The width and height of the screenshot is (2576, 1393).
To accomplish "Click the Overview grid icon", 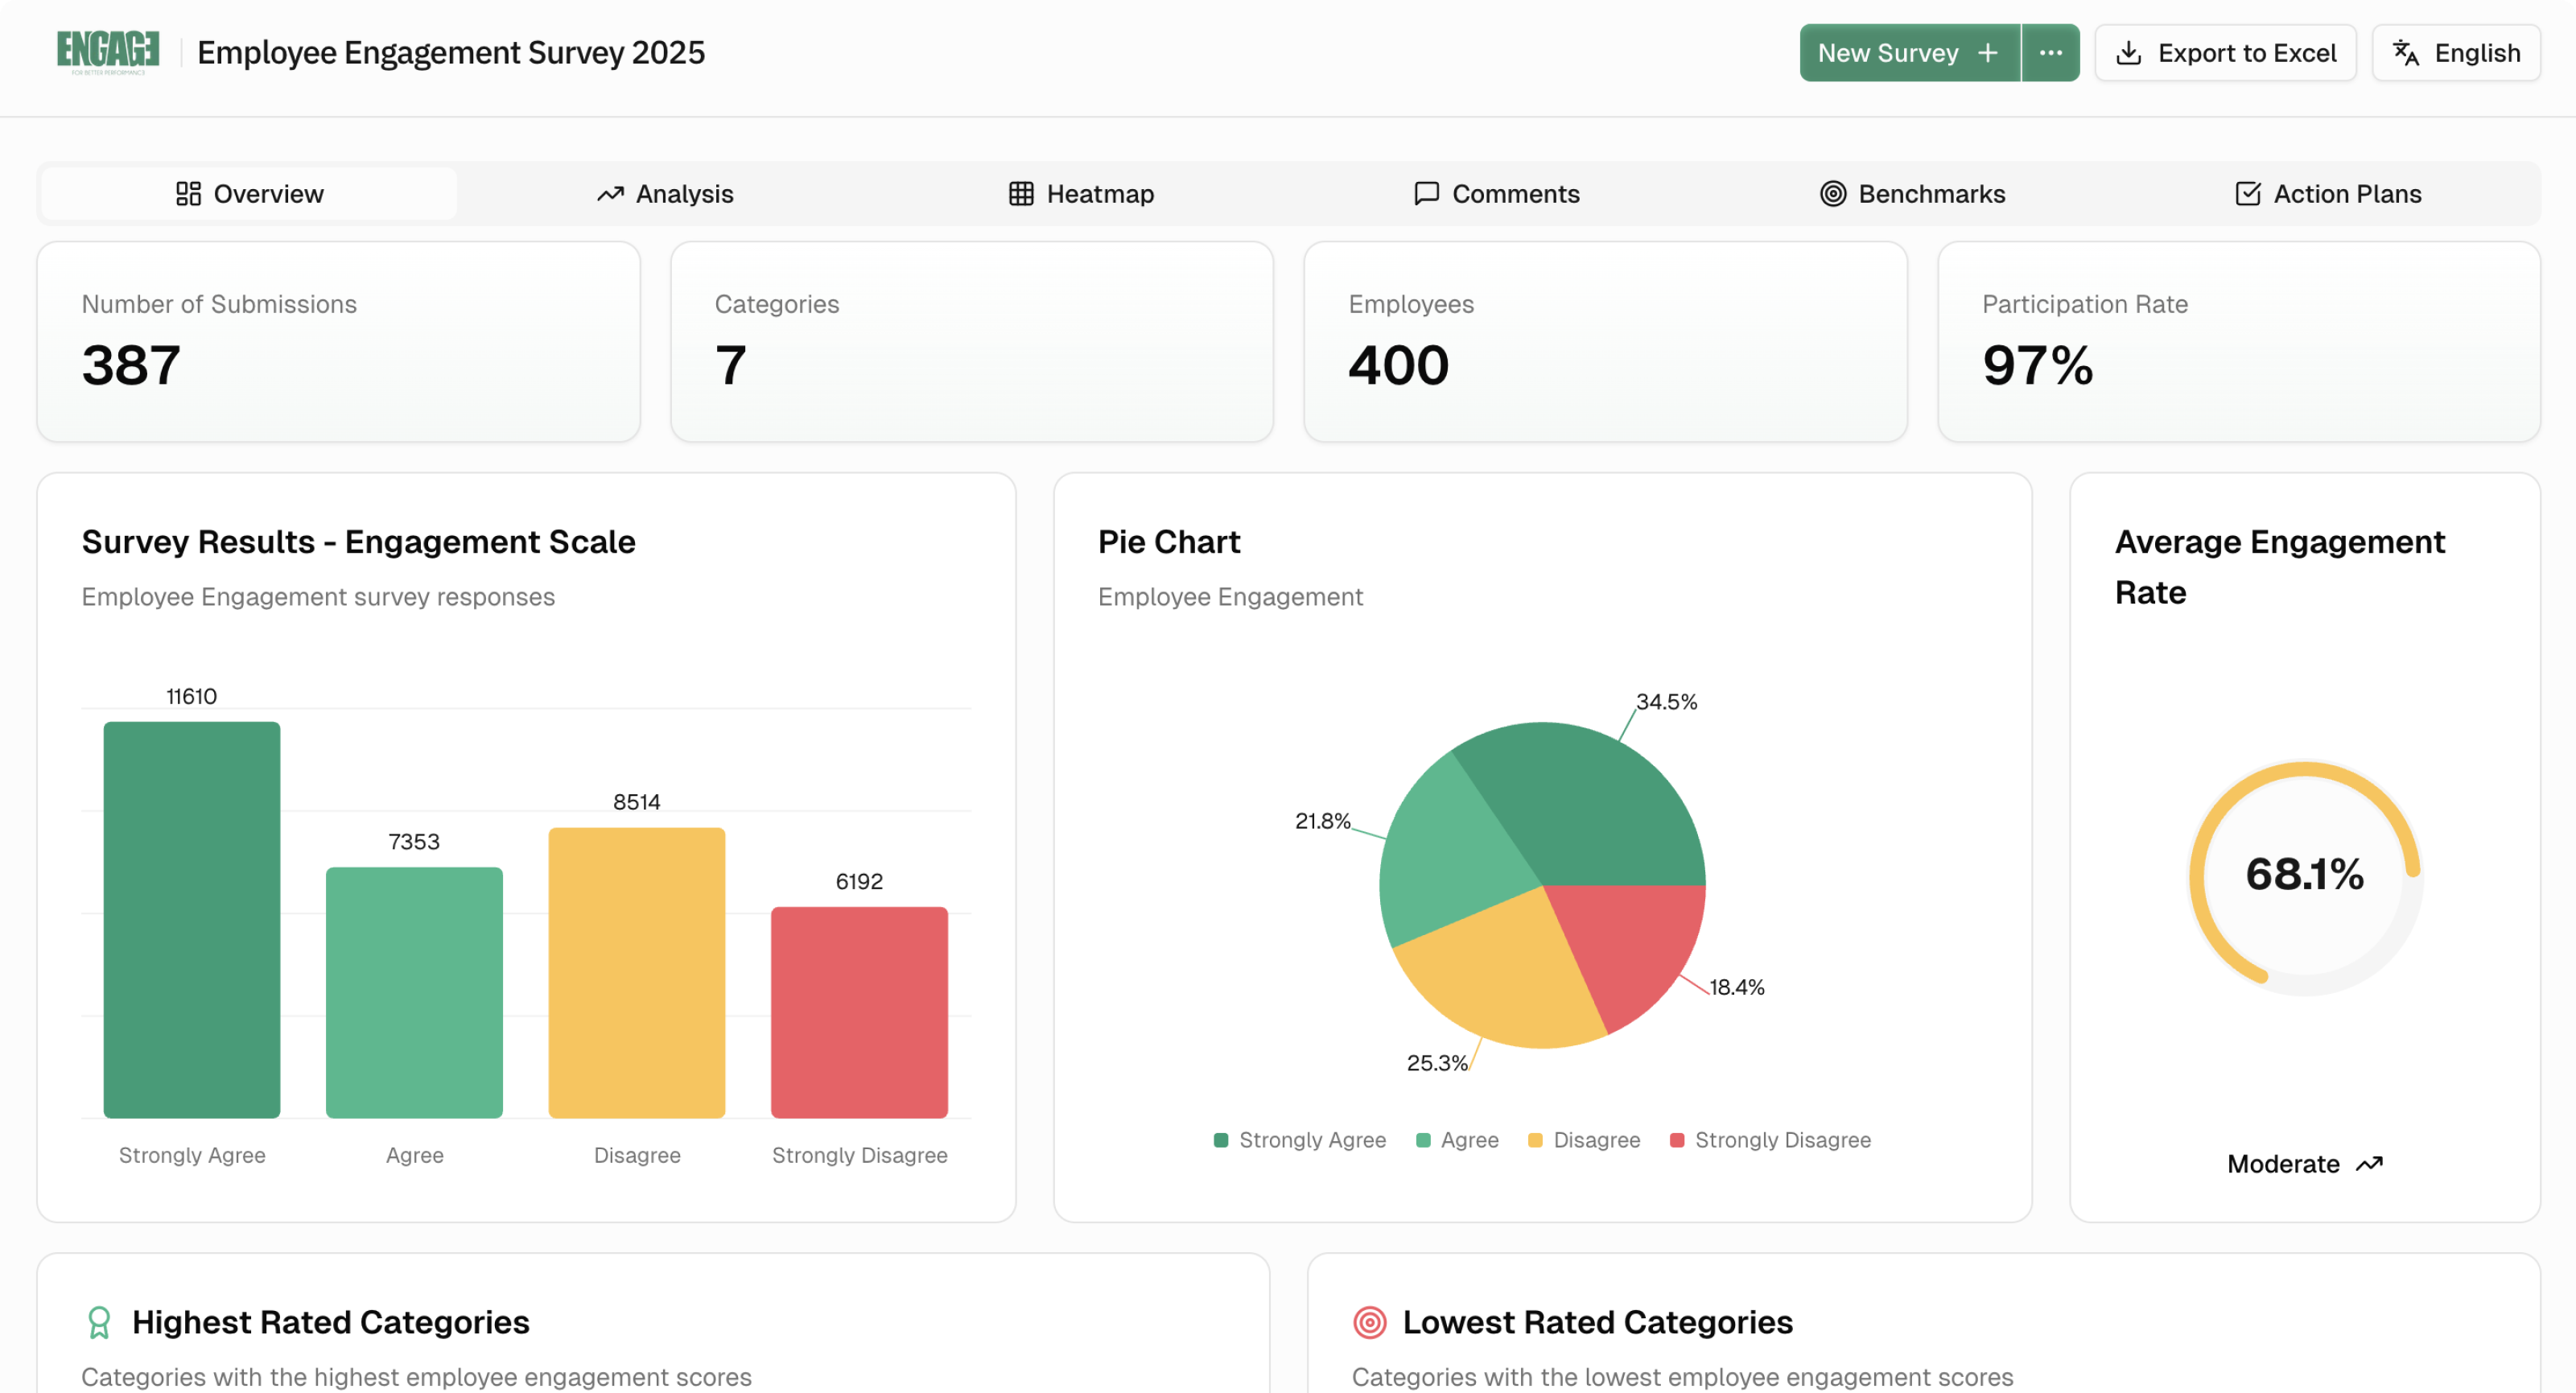I will 188,194.
